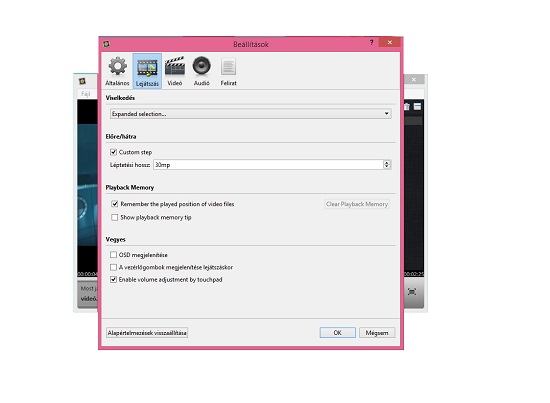Viewport: 550px width, 403px height.
Task: Increase step length with up arrow
Action: 387,162
